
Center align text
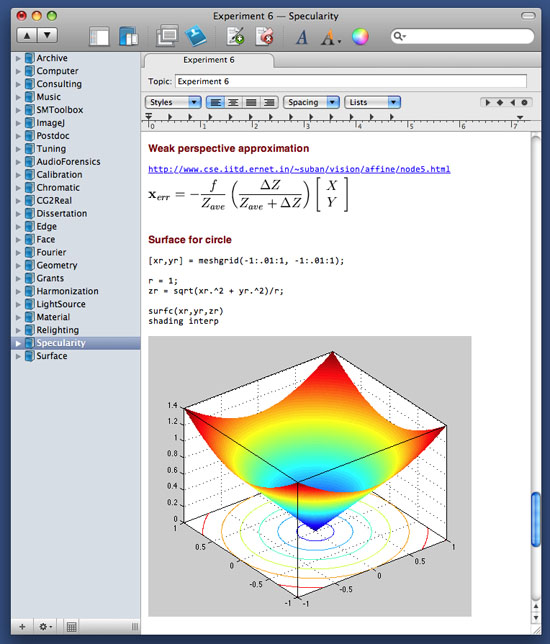[233, 102]
